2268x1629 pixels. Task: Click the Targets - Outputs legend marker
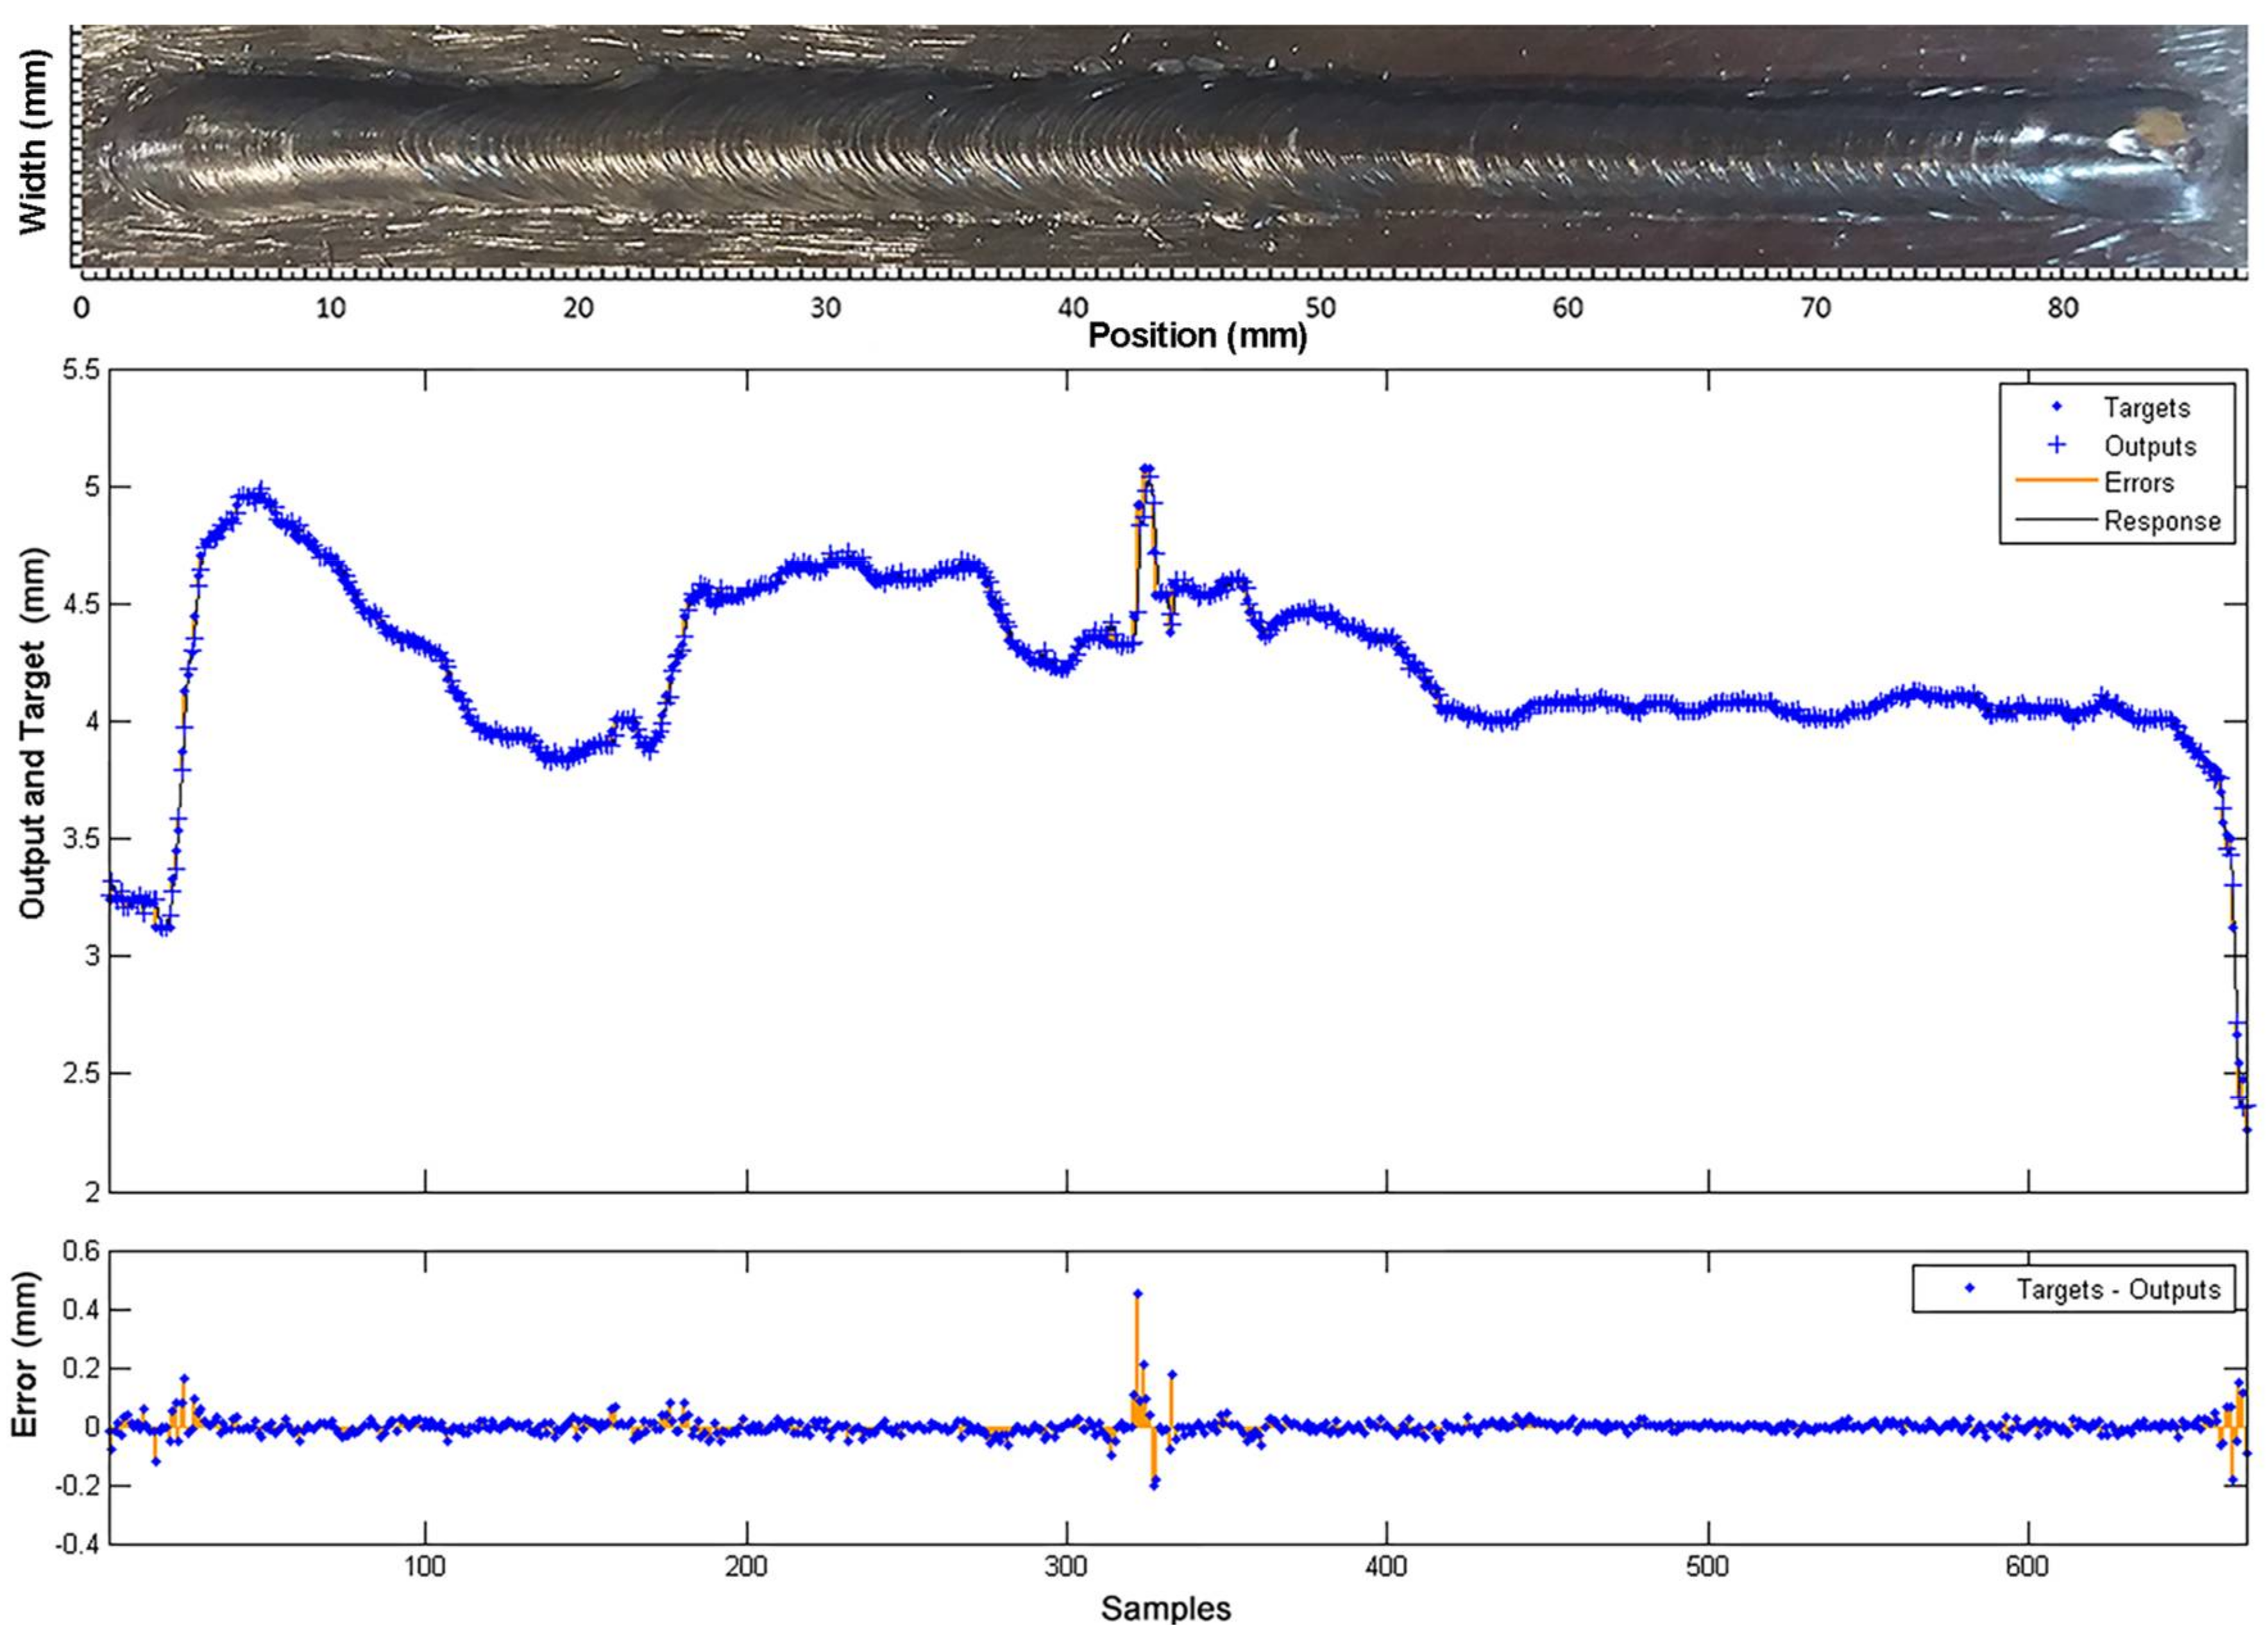1971,1289
